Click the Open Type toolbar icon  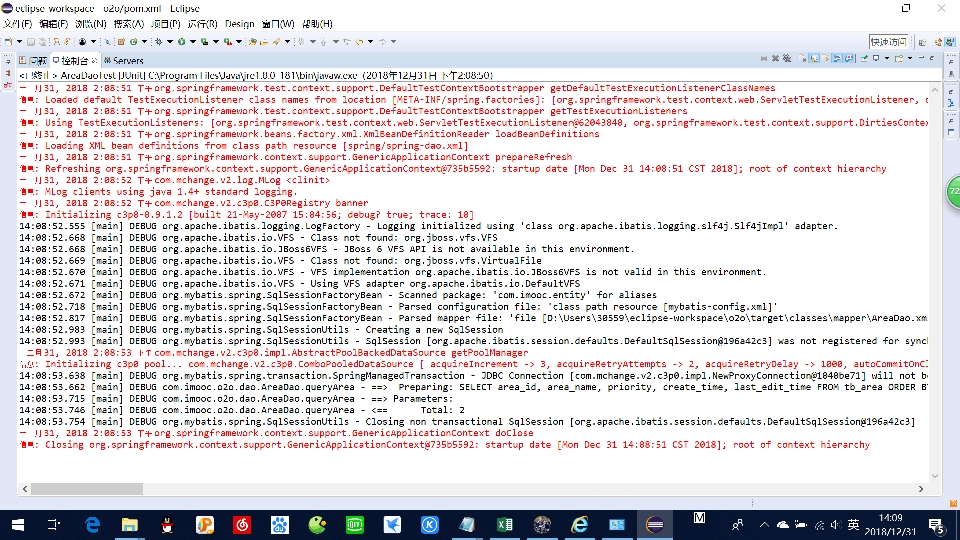[x=252, y=42]
